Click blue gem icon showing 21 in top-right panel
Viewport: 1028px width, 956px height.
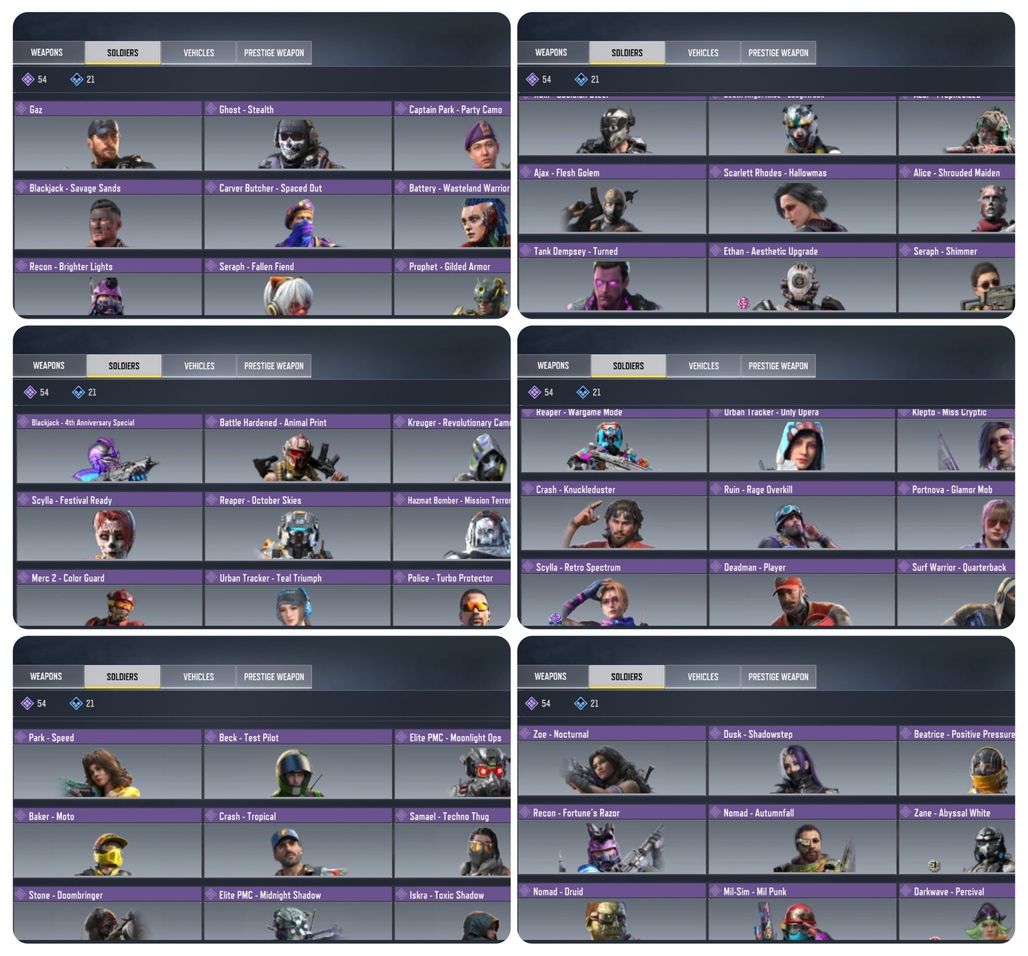click(581, 79)
